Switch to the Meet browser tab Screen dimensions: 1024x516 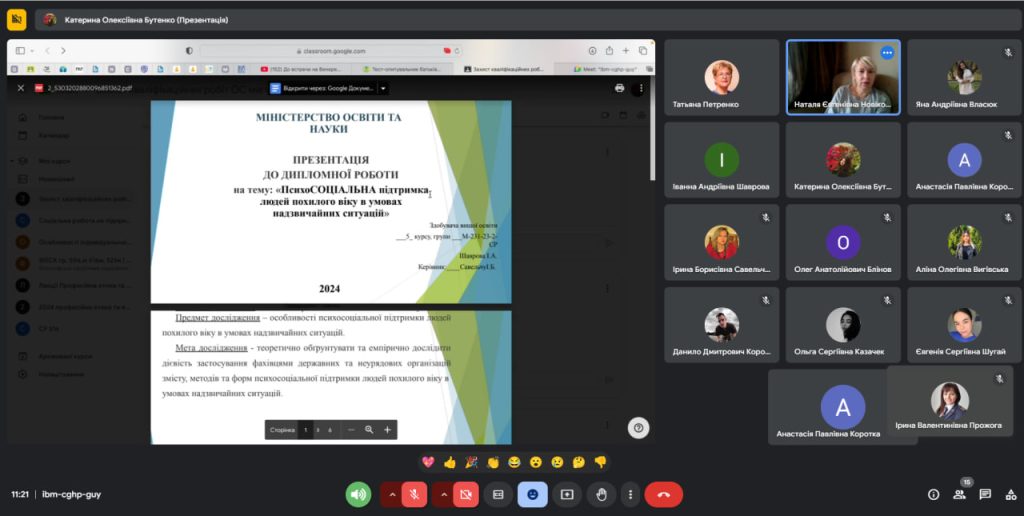click(608, 69)
